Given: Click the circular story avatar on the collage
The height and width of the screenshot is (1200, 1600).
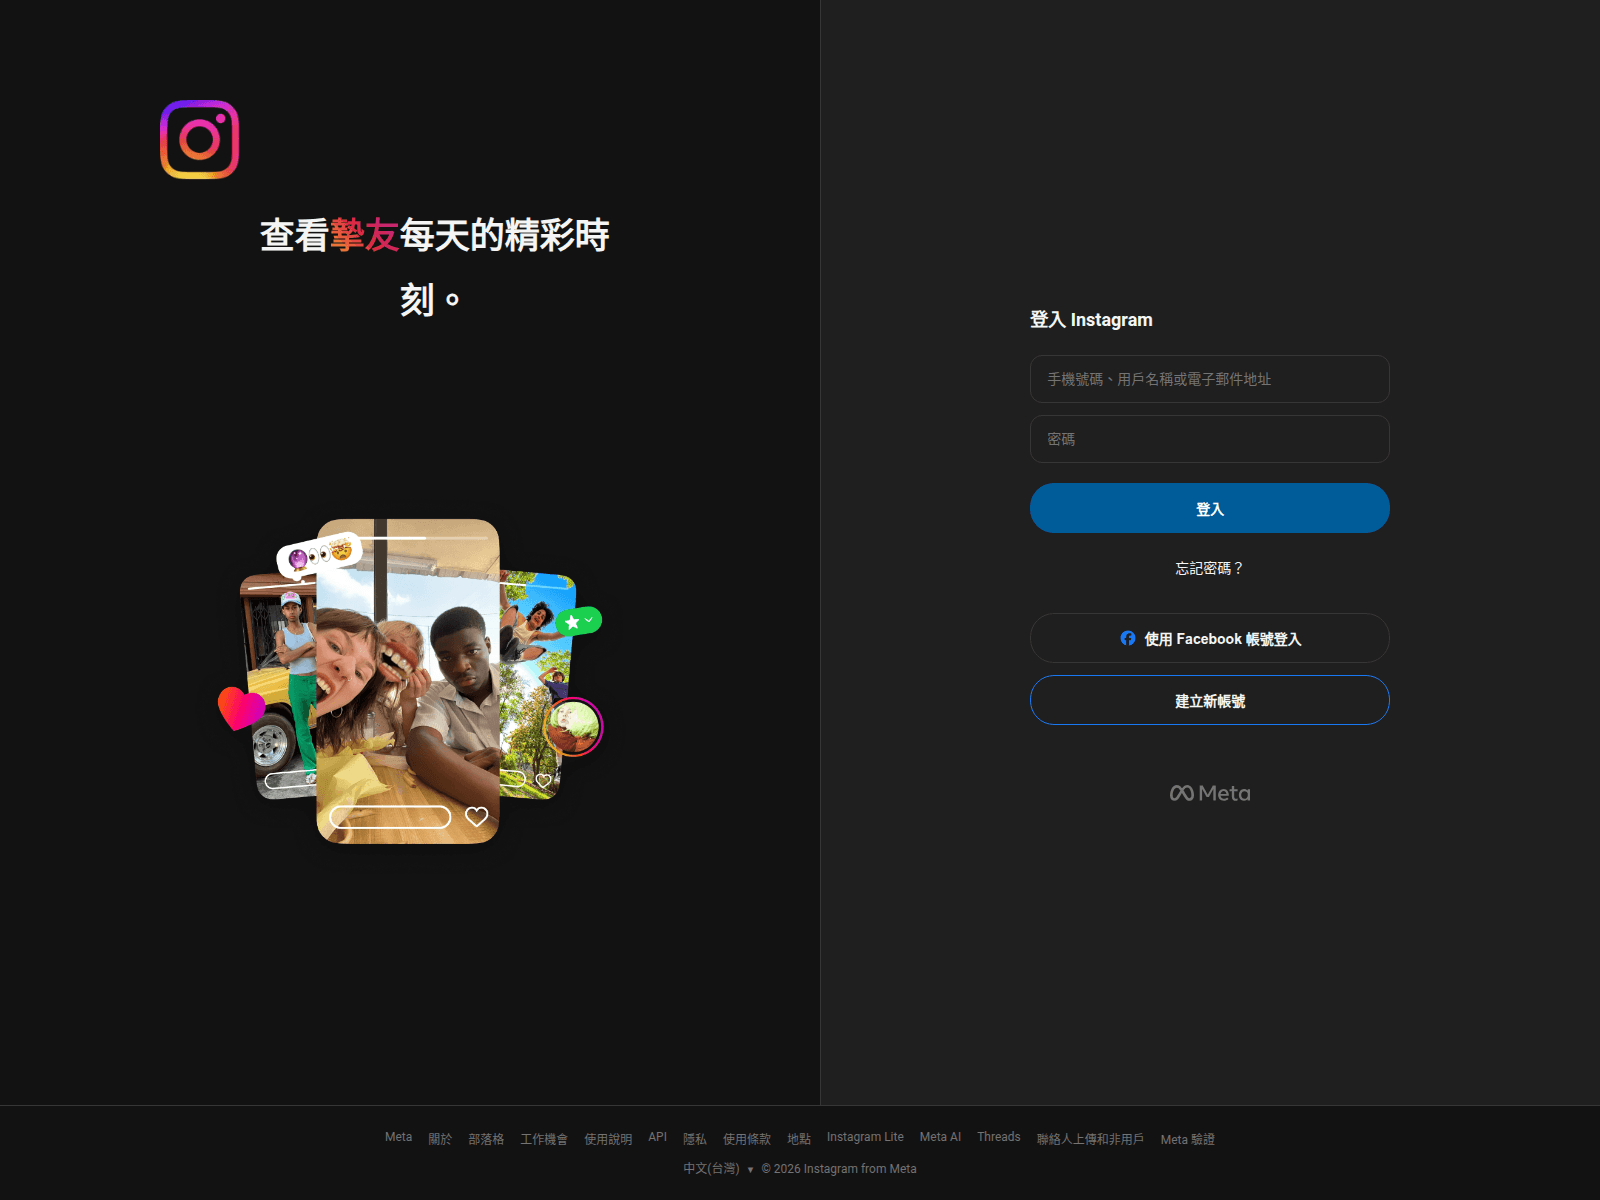Looking at the screenshot, I should click(x=574, y=726).
